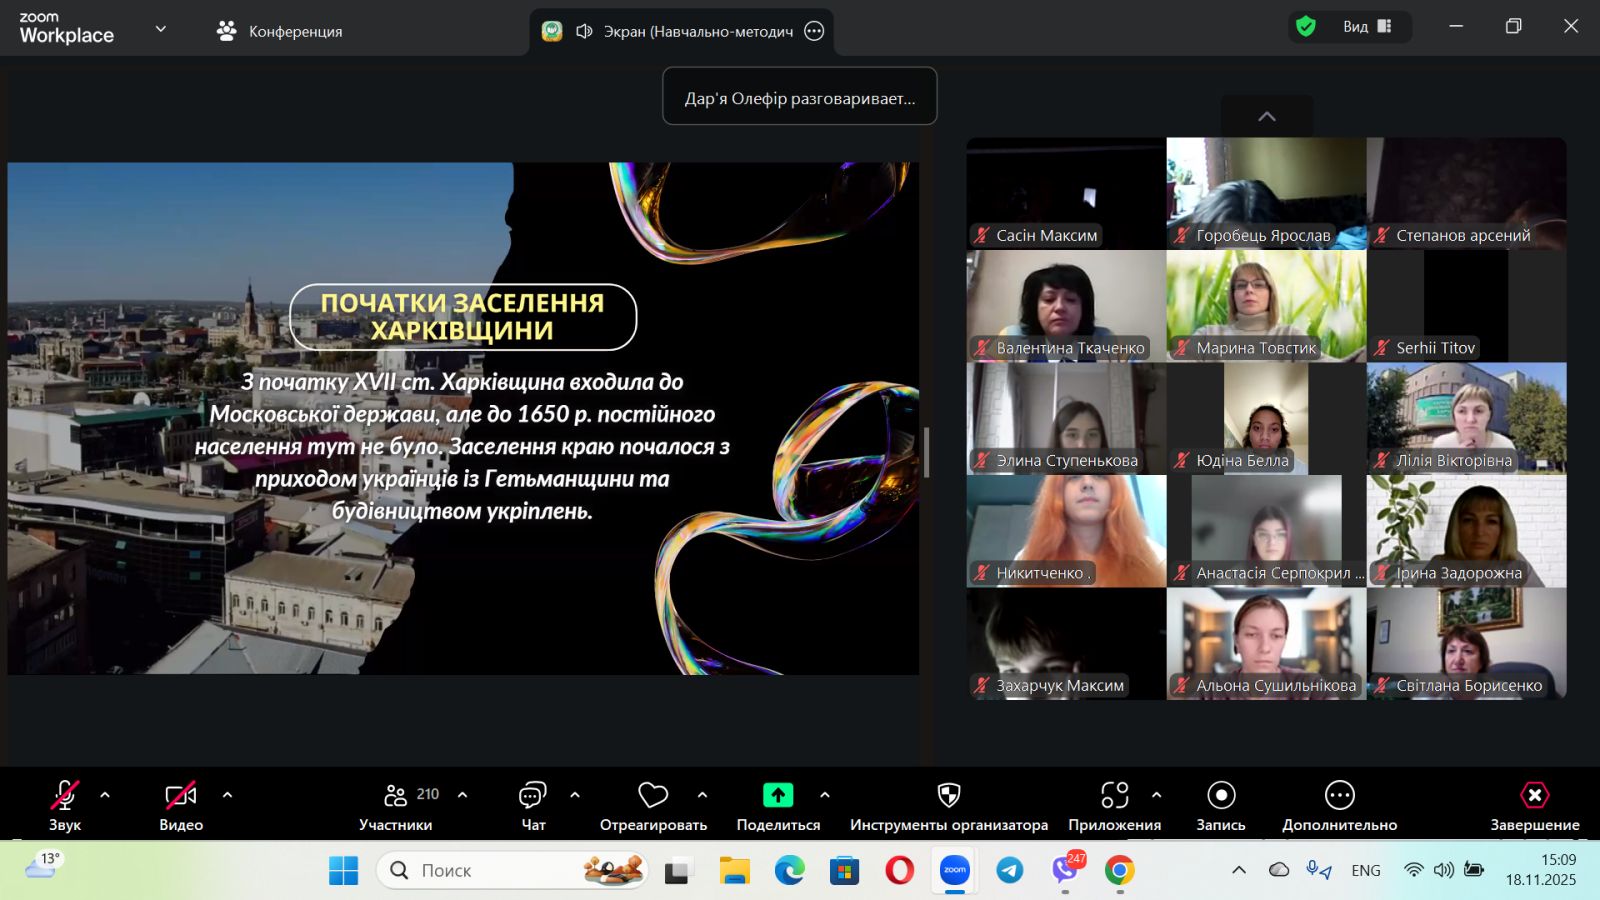This screenshot has width=1600, height=900.
Task: Open the Вид view layout menu
Action: click(x=1366, y=27)
